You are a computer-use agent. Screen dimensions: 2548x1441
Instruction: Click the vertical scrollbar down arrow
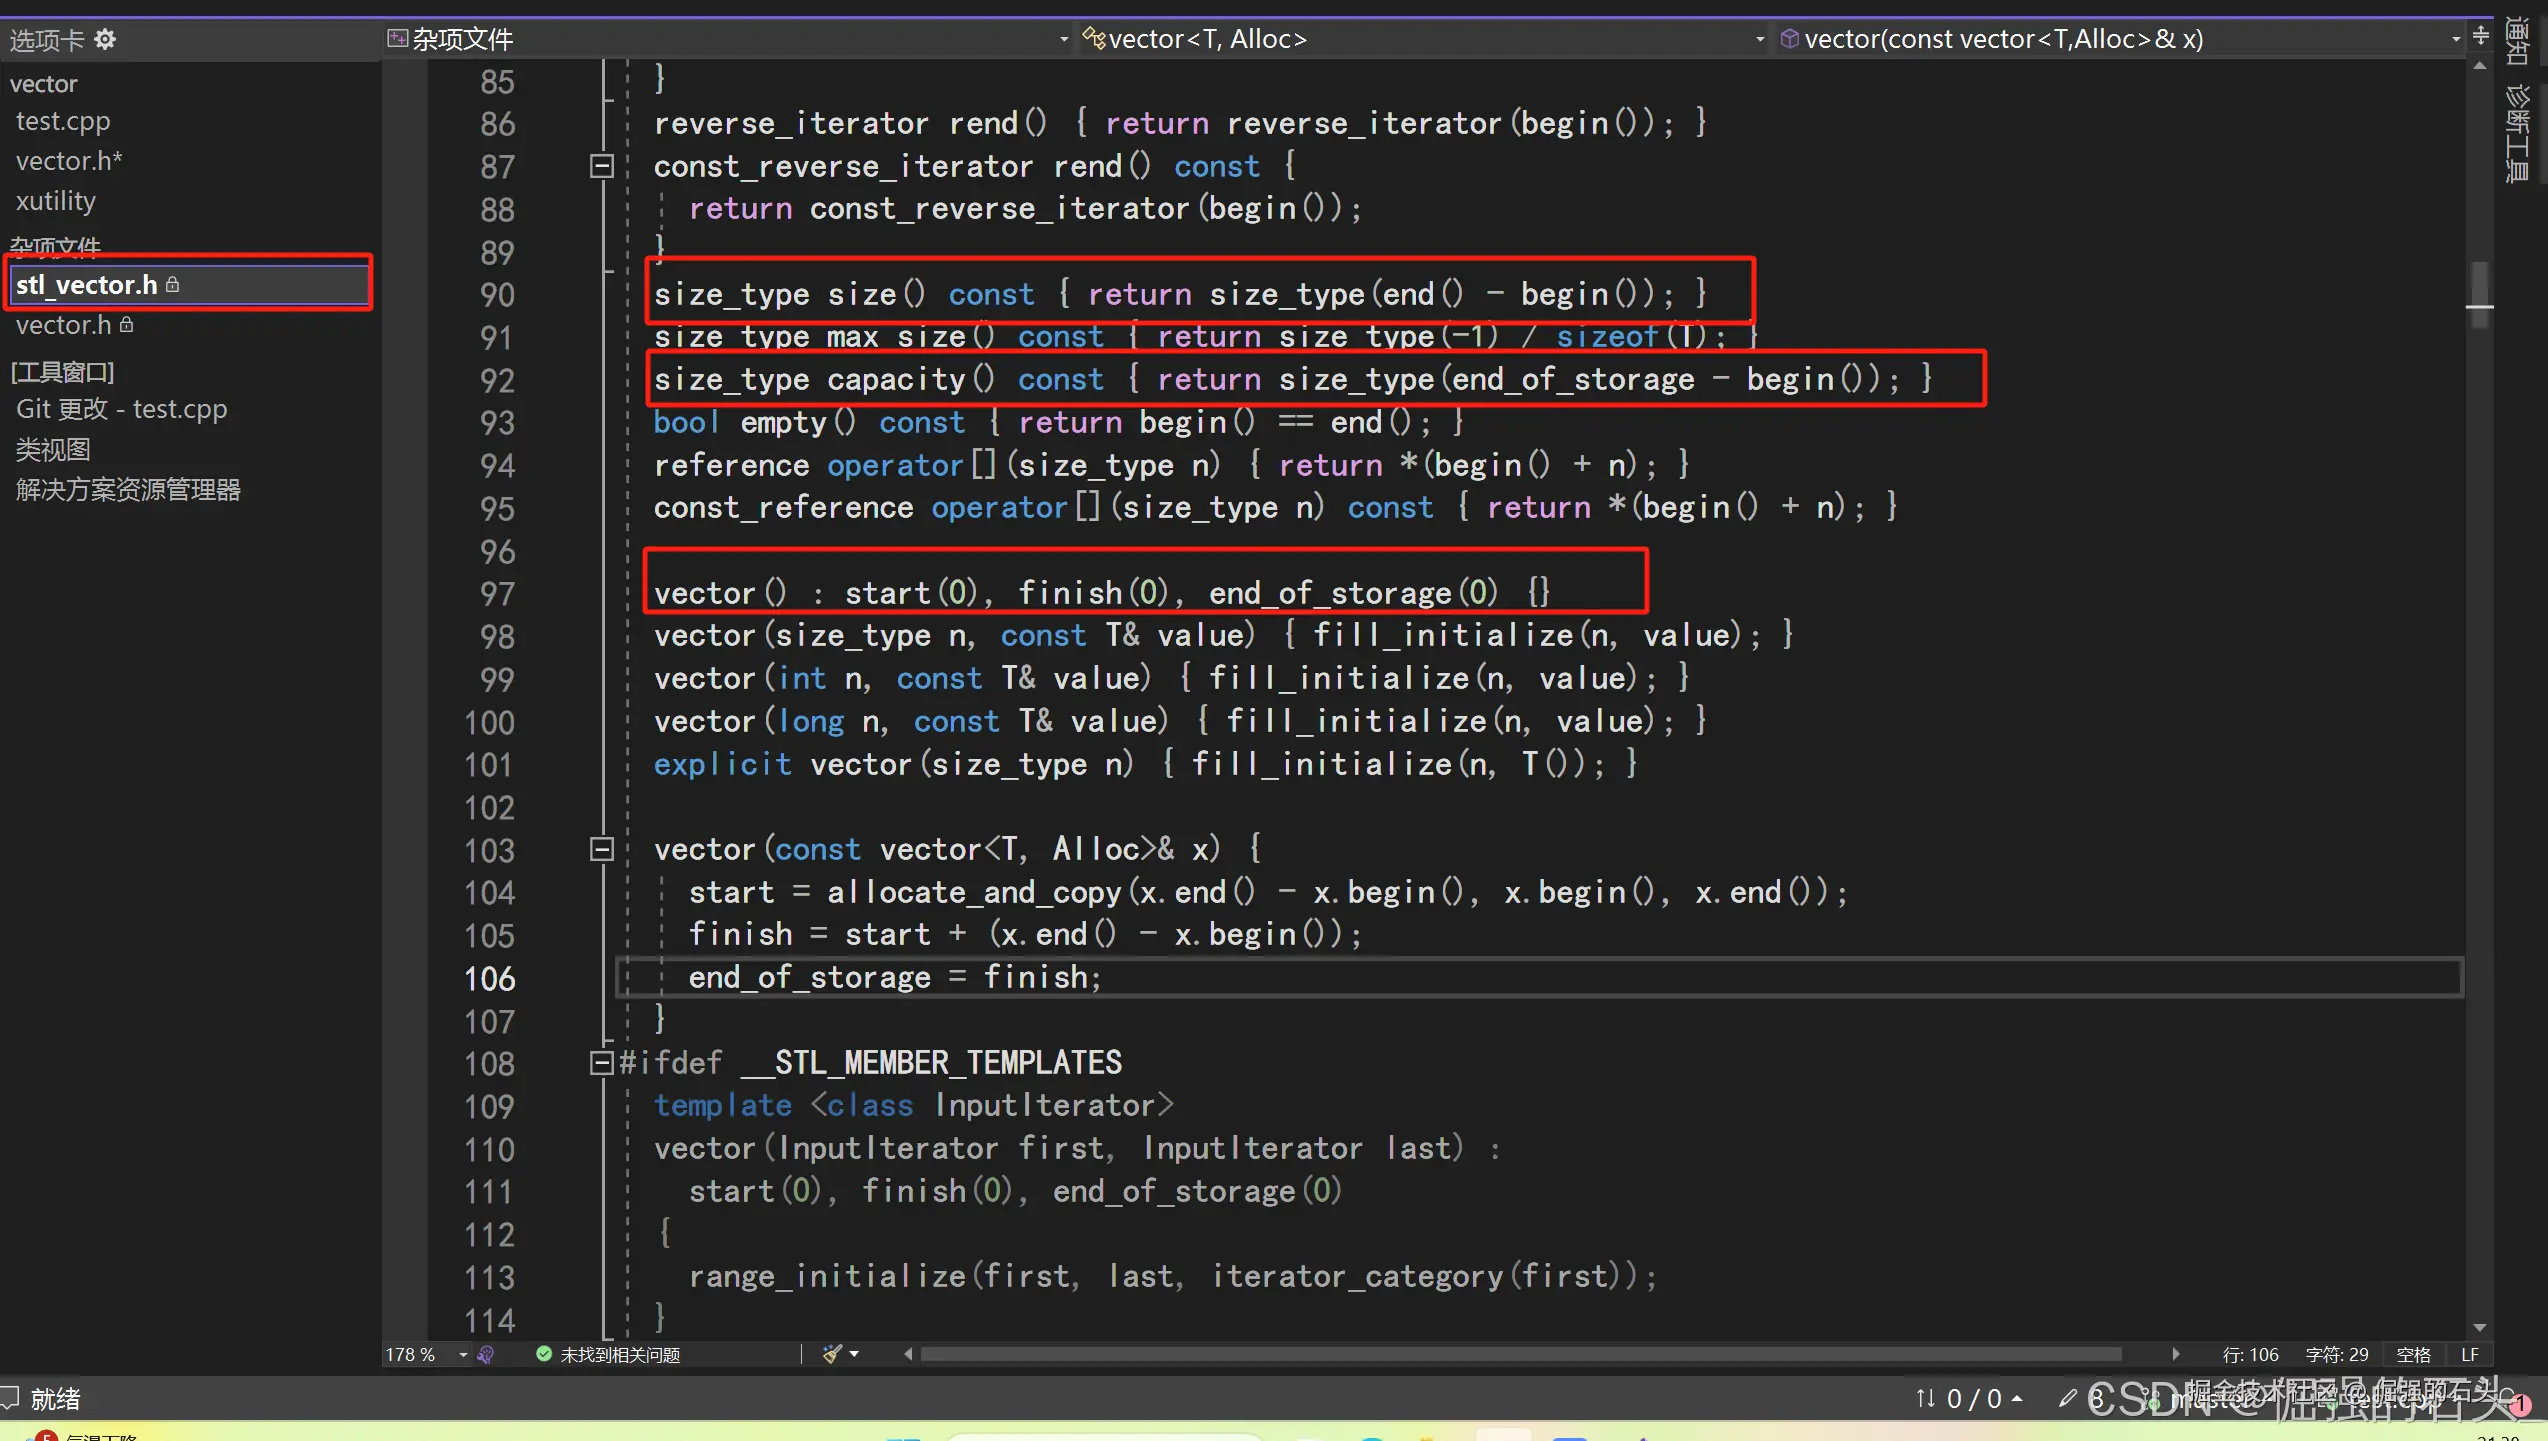[x=2480, y=1328]
